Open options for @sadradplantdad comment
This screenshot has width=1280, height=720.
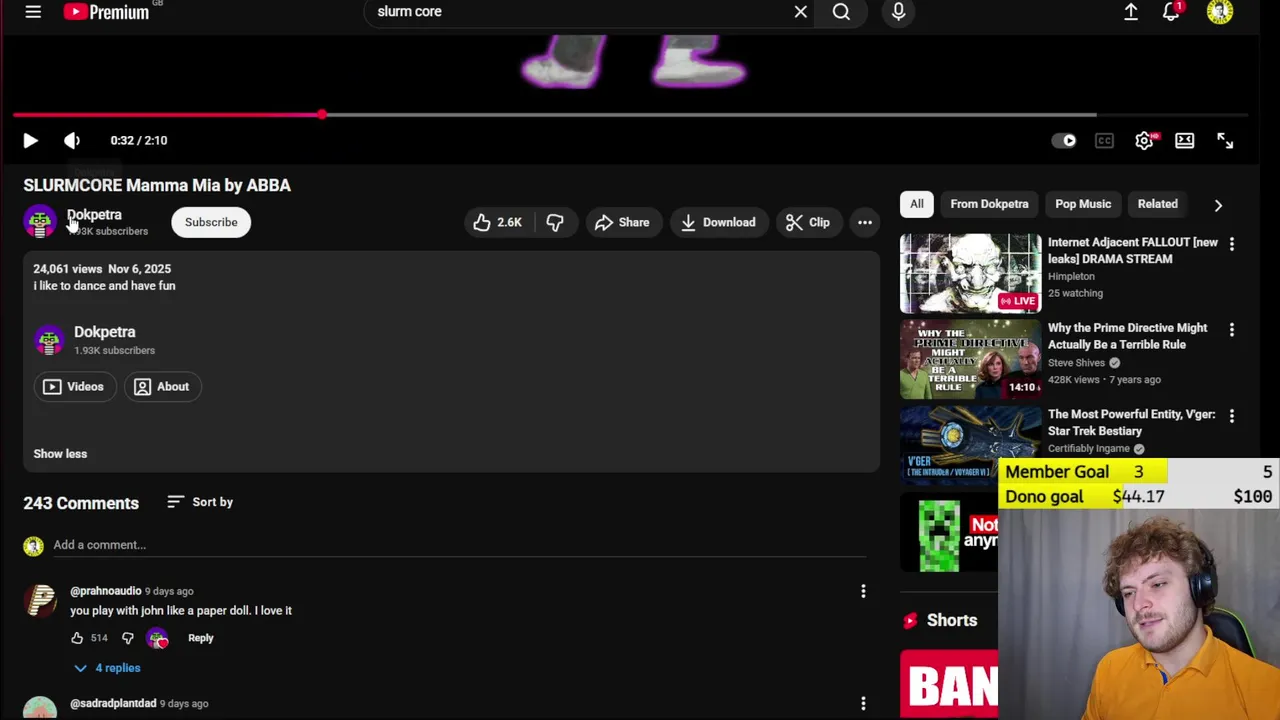863,704
